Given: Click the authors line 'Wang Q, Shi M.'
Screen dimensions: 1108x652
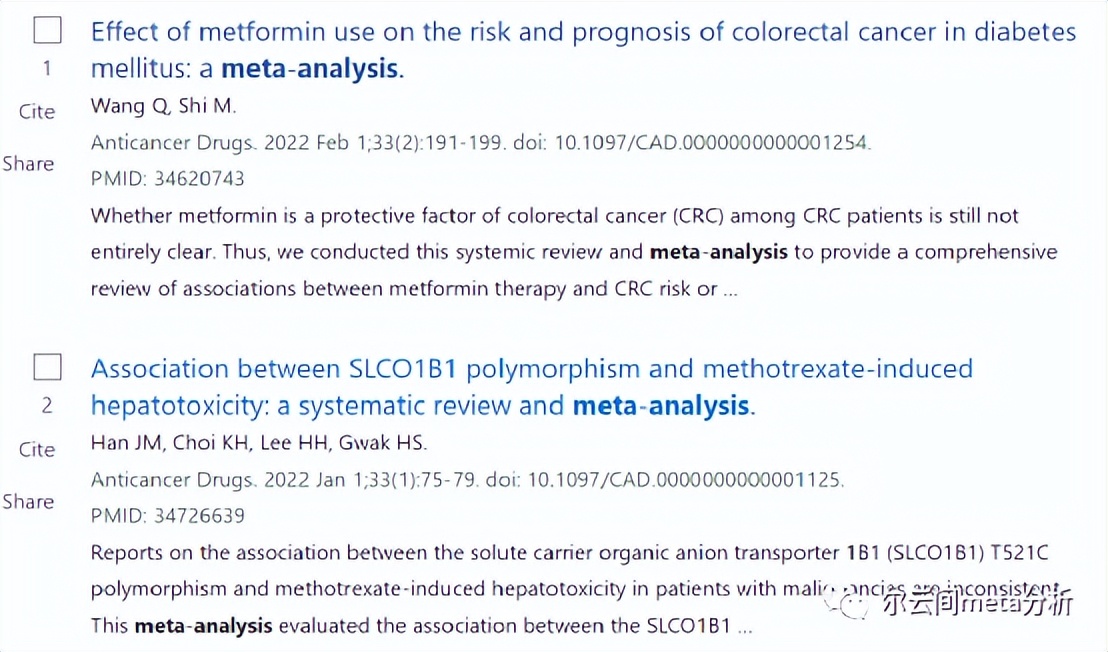Looking at the screenshot, I should 163,106.
